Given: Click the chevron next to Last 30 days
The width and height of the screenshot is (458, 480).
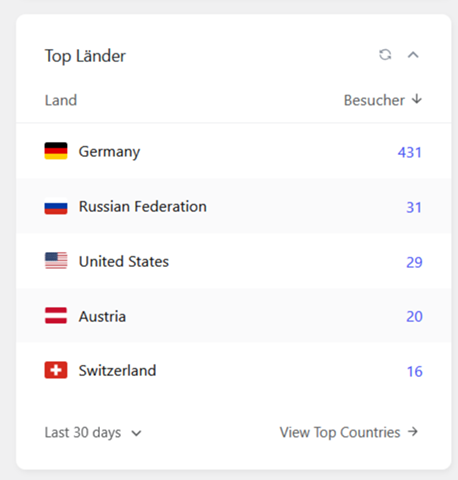Looking at the screenshot, I should click(136, 433).
